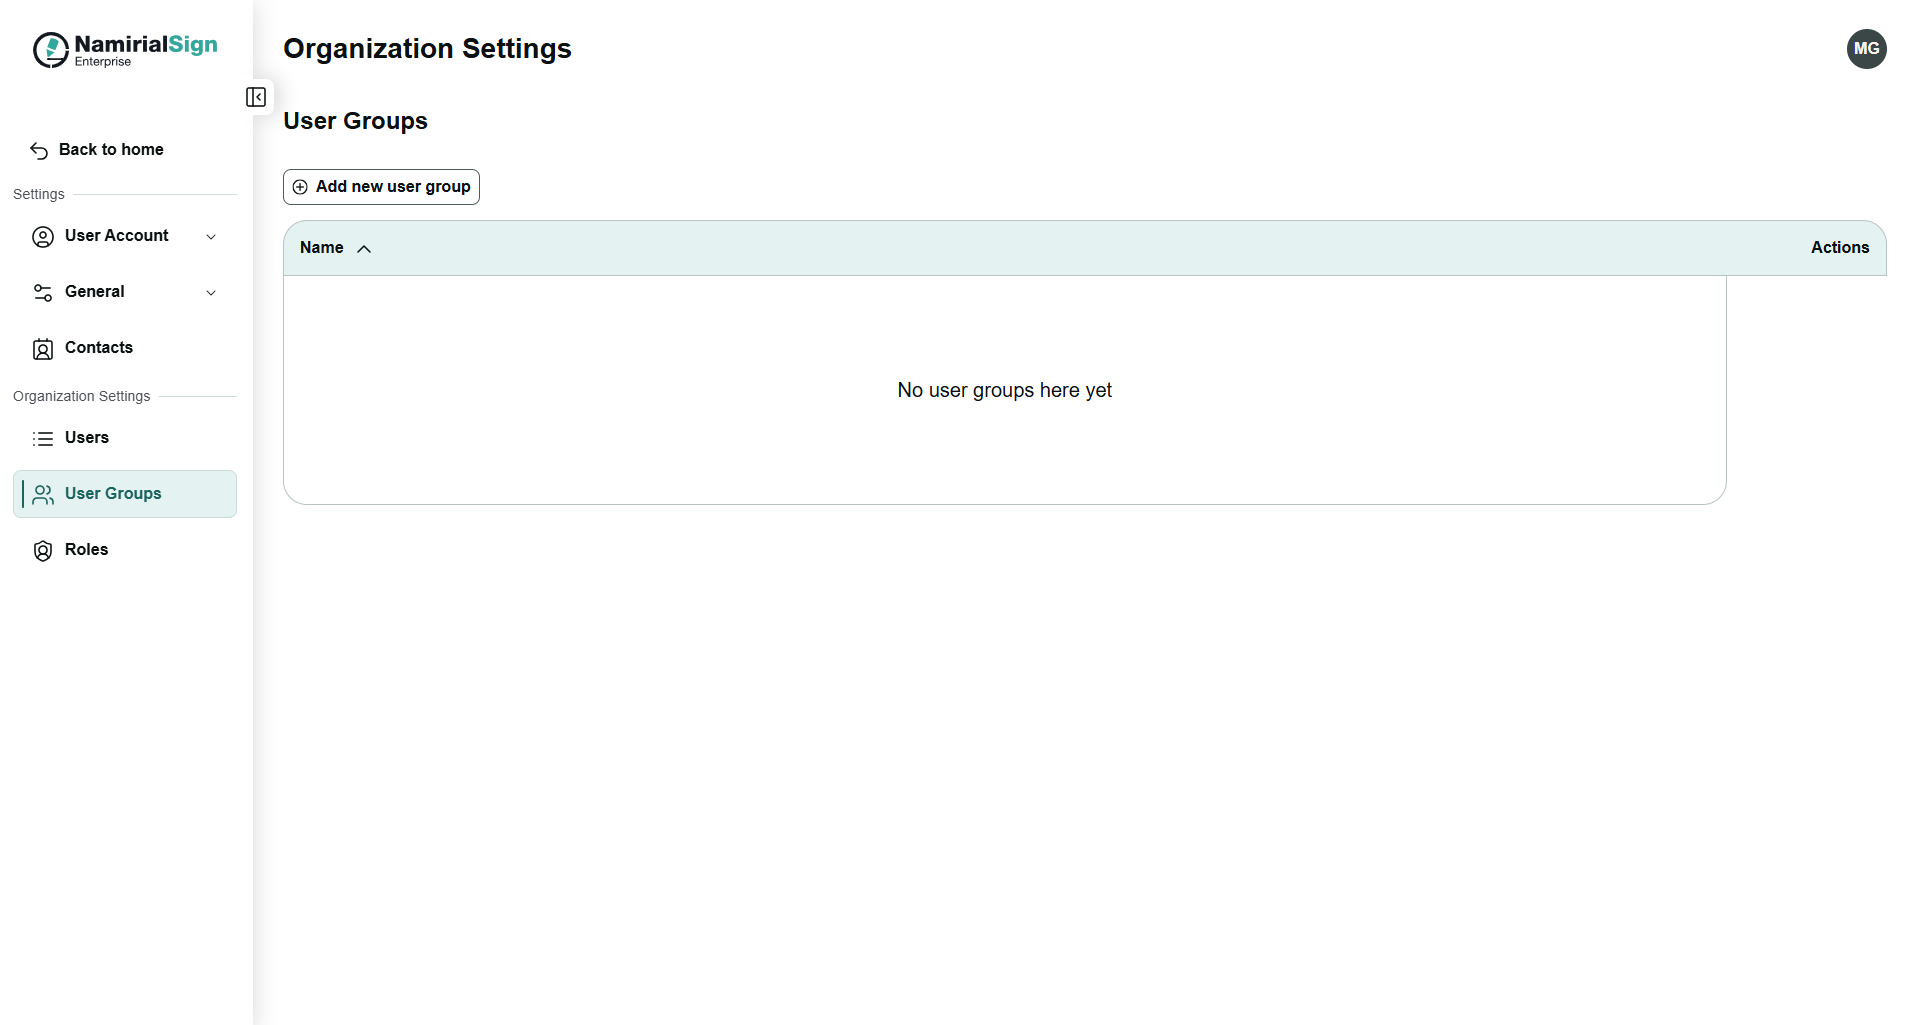Open the Contacts menu item
Image resolution: width=1911 pixels, height=1025 pixels.
tap(98, 348)
